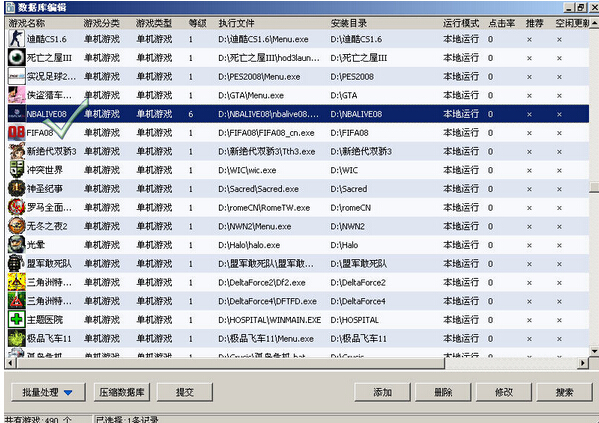This screenshot has height=423, width=599.
Task: Click the D:\Halo\halo.exe cell
Action: coord(249,245)
